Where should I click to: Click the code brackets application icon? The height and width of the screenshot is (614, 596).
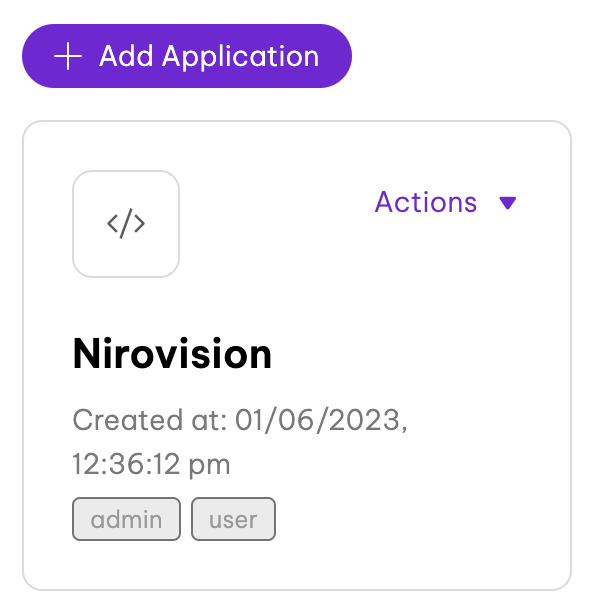(x=126, y=224)
